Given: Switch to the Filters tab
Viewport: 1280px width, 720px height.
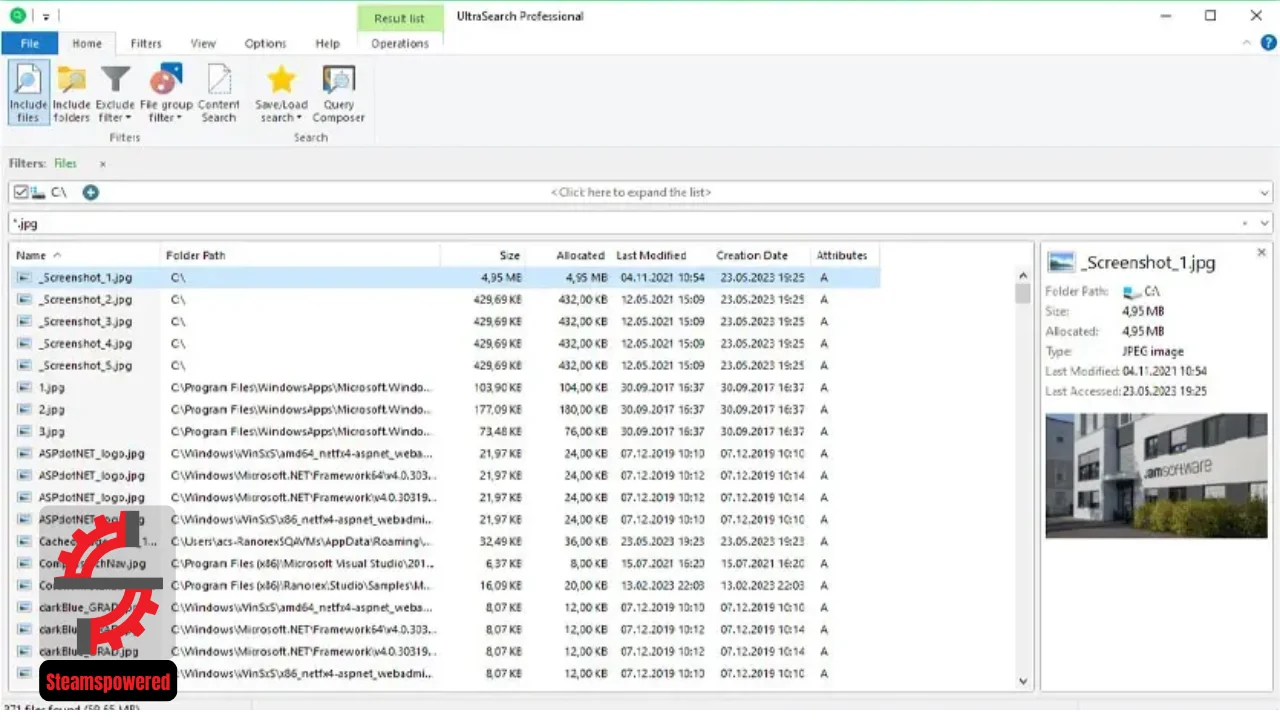Looking at the screenshot, I should tap(146, 43).
